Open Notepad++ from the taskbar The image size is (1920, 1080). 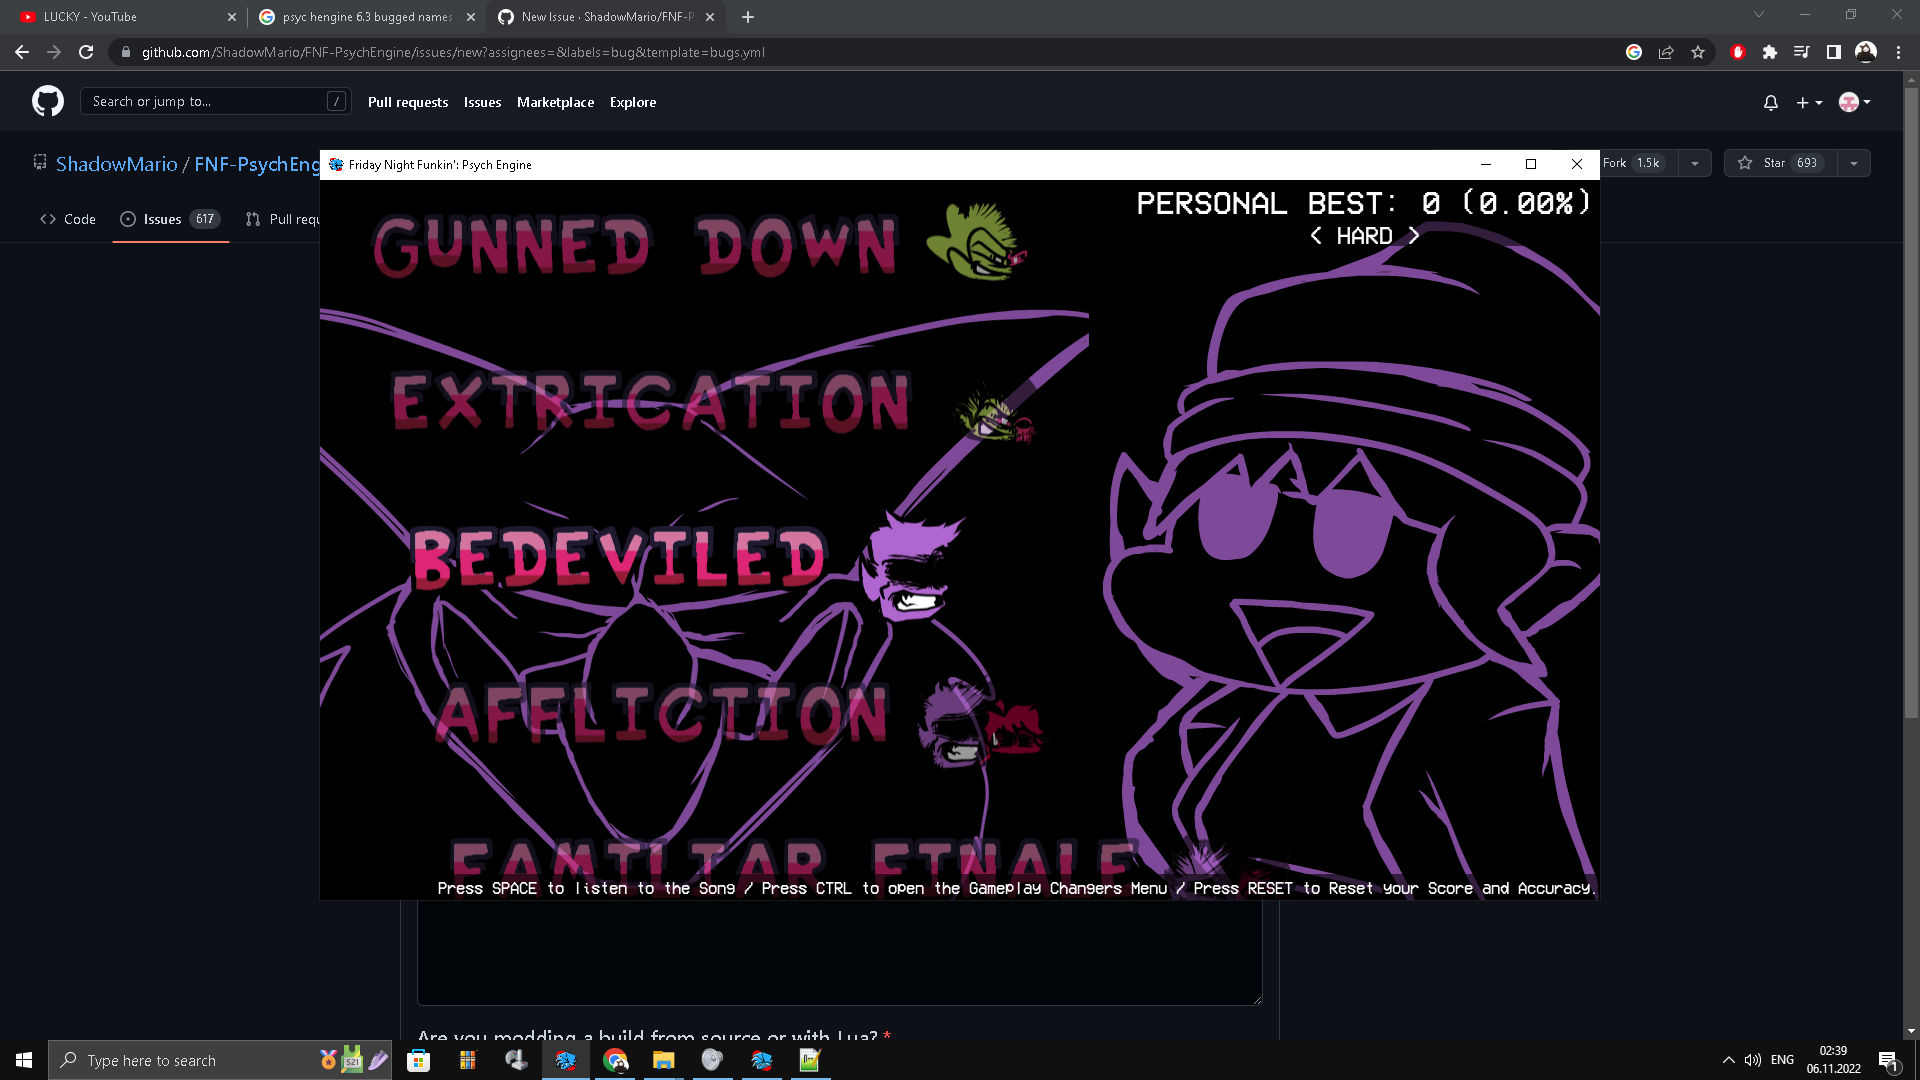click(x=809, y=1060)
